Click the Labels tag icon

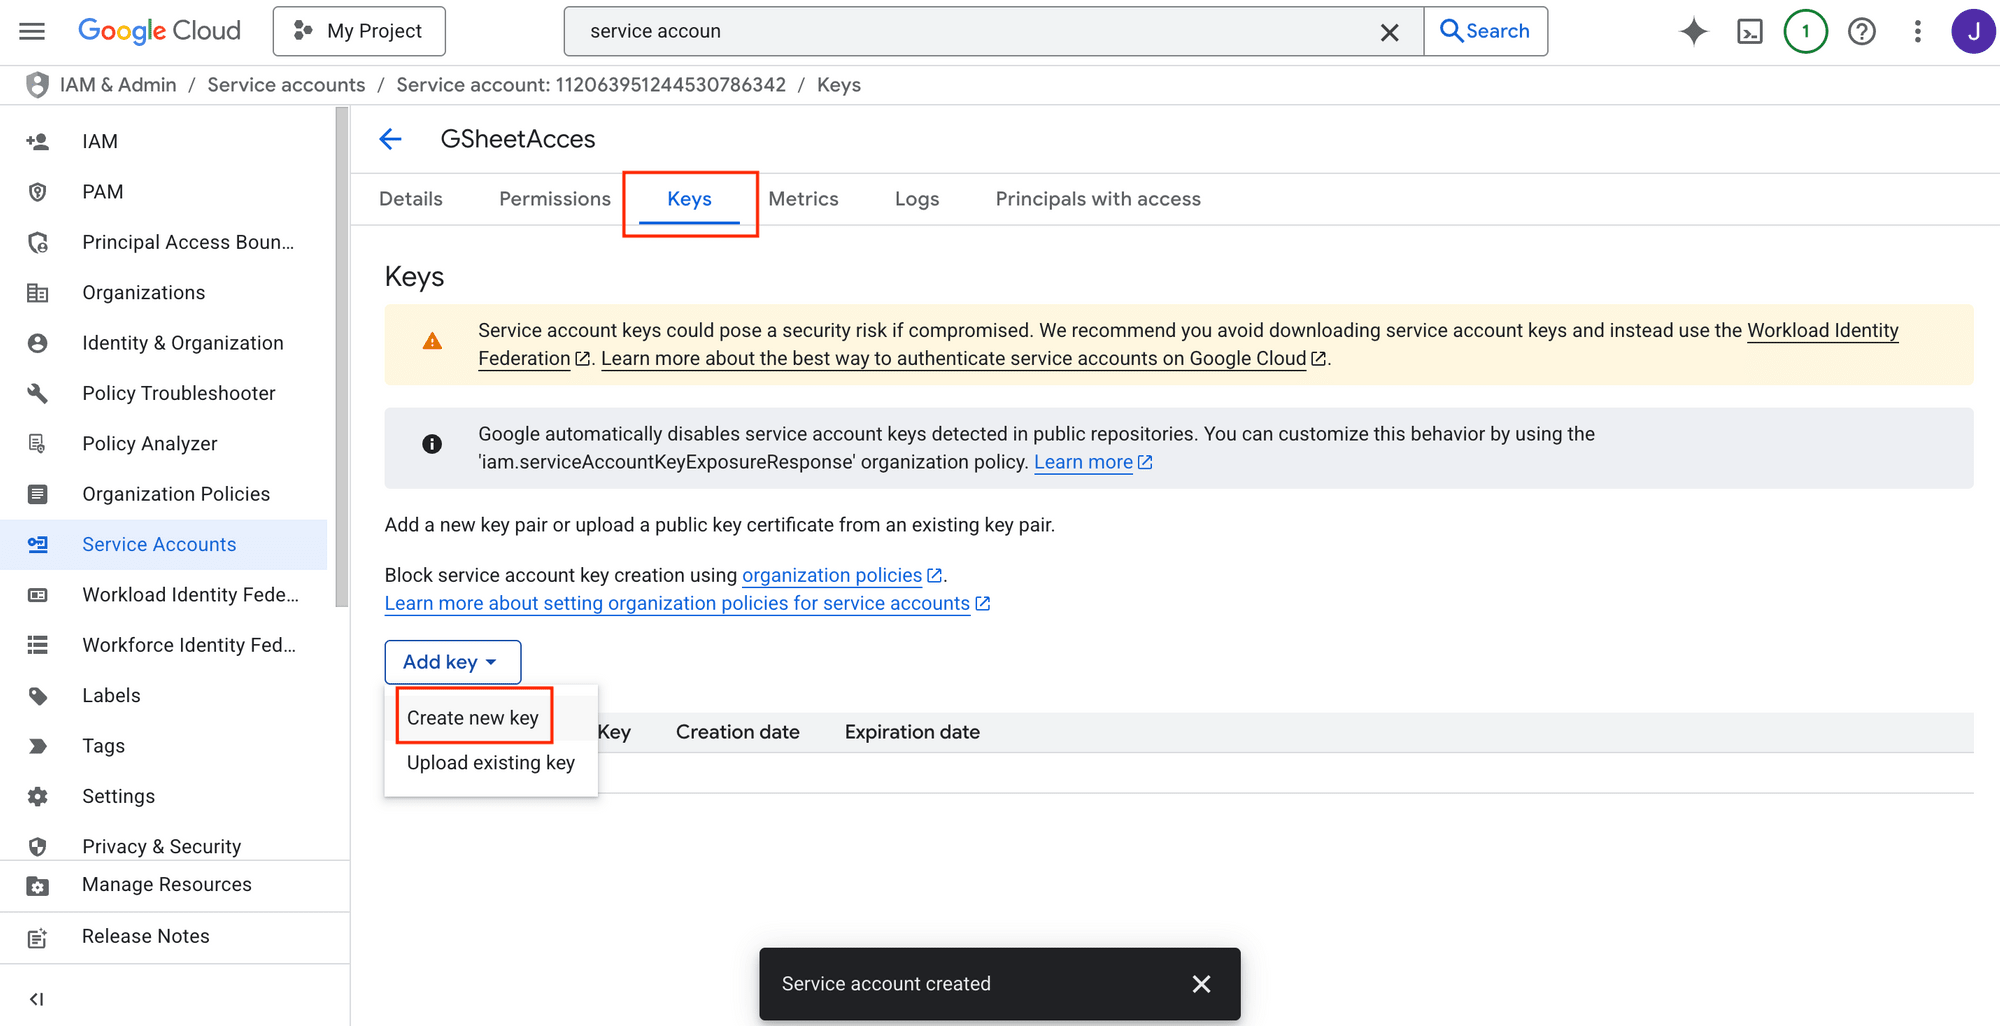pos(38,696)
